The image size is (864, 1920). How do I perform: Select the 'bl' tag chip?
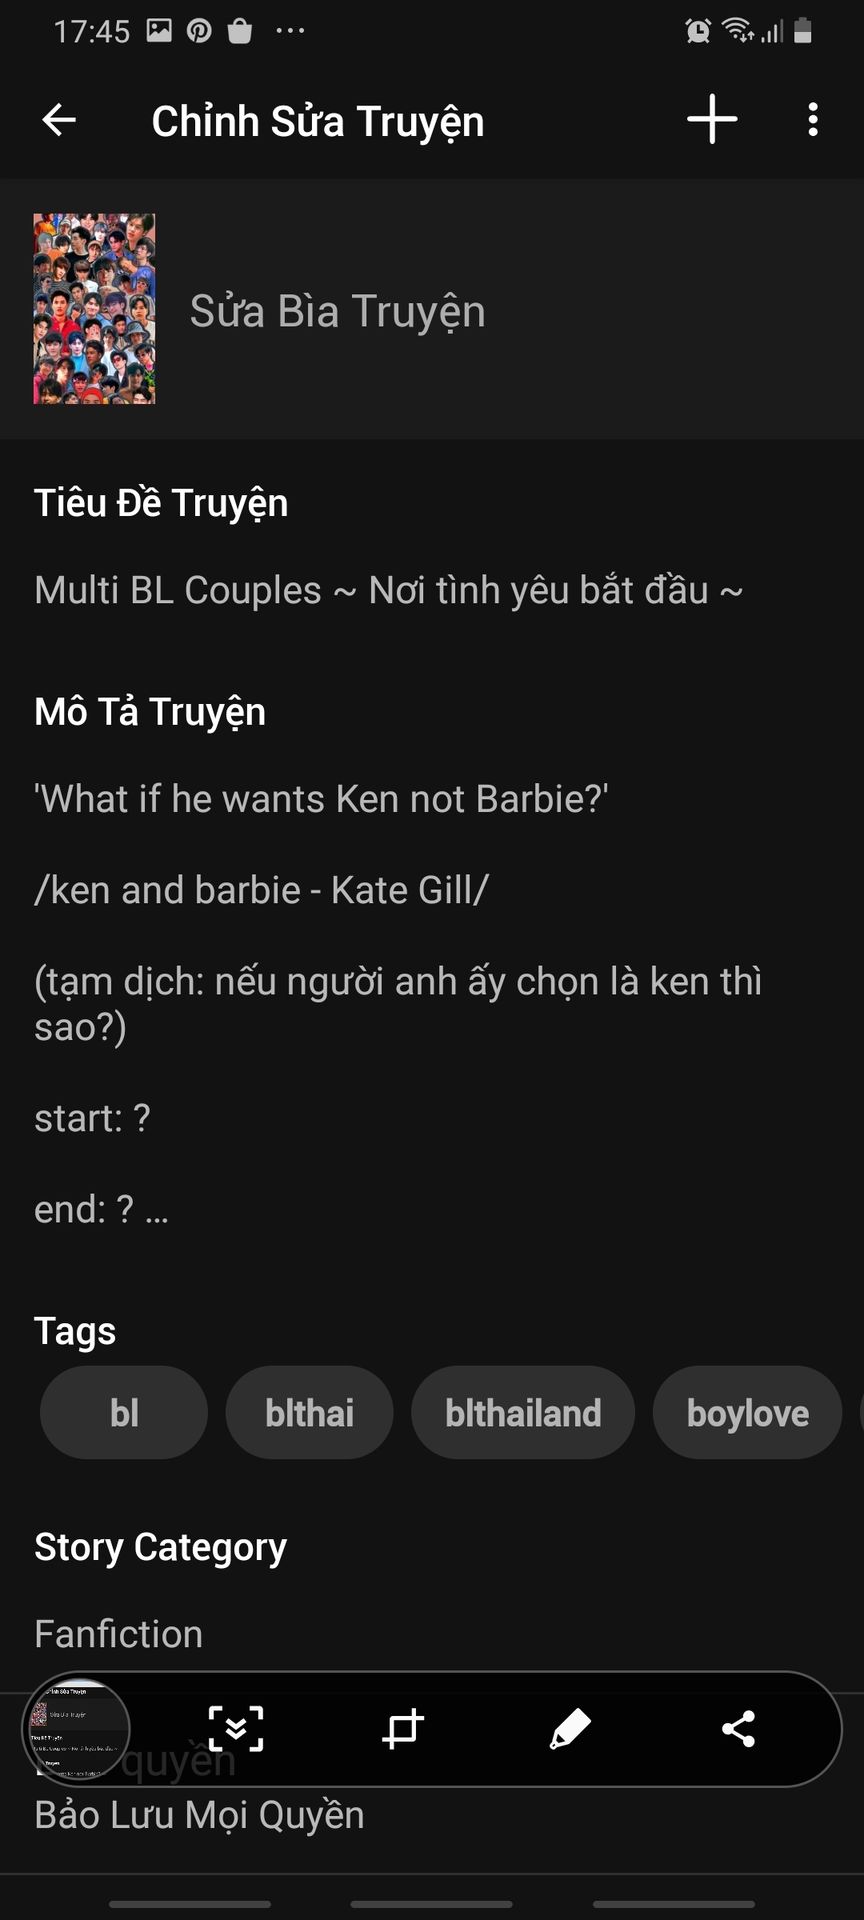[x=124, y=1413]
